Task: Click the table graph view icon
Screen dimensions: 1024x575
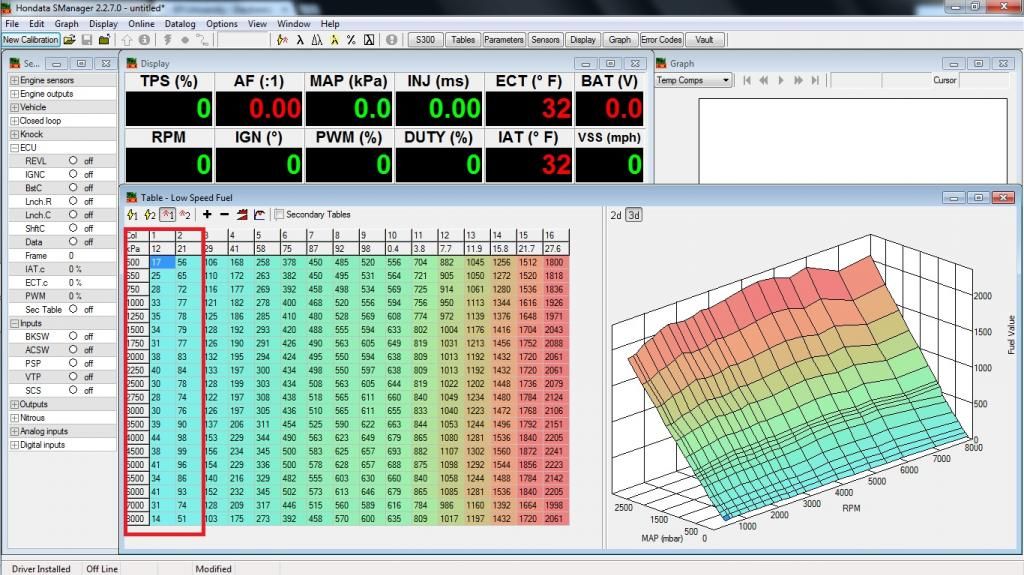Action: point(260,214)
